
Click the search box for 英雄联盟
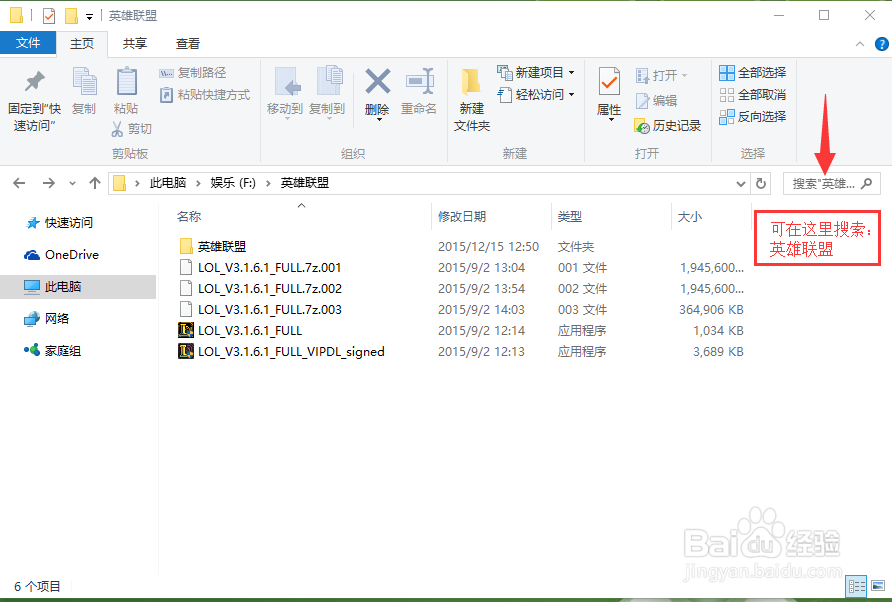832,184
